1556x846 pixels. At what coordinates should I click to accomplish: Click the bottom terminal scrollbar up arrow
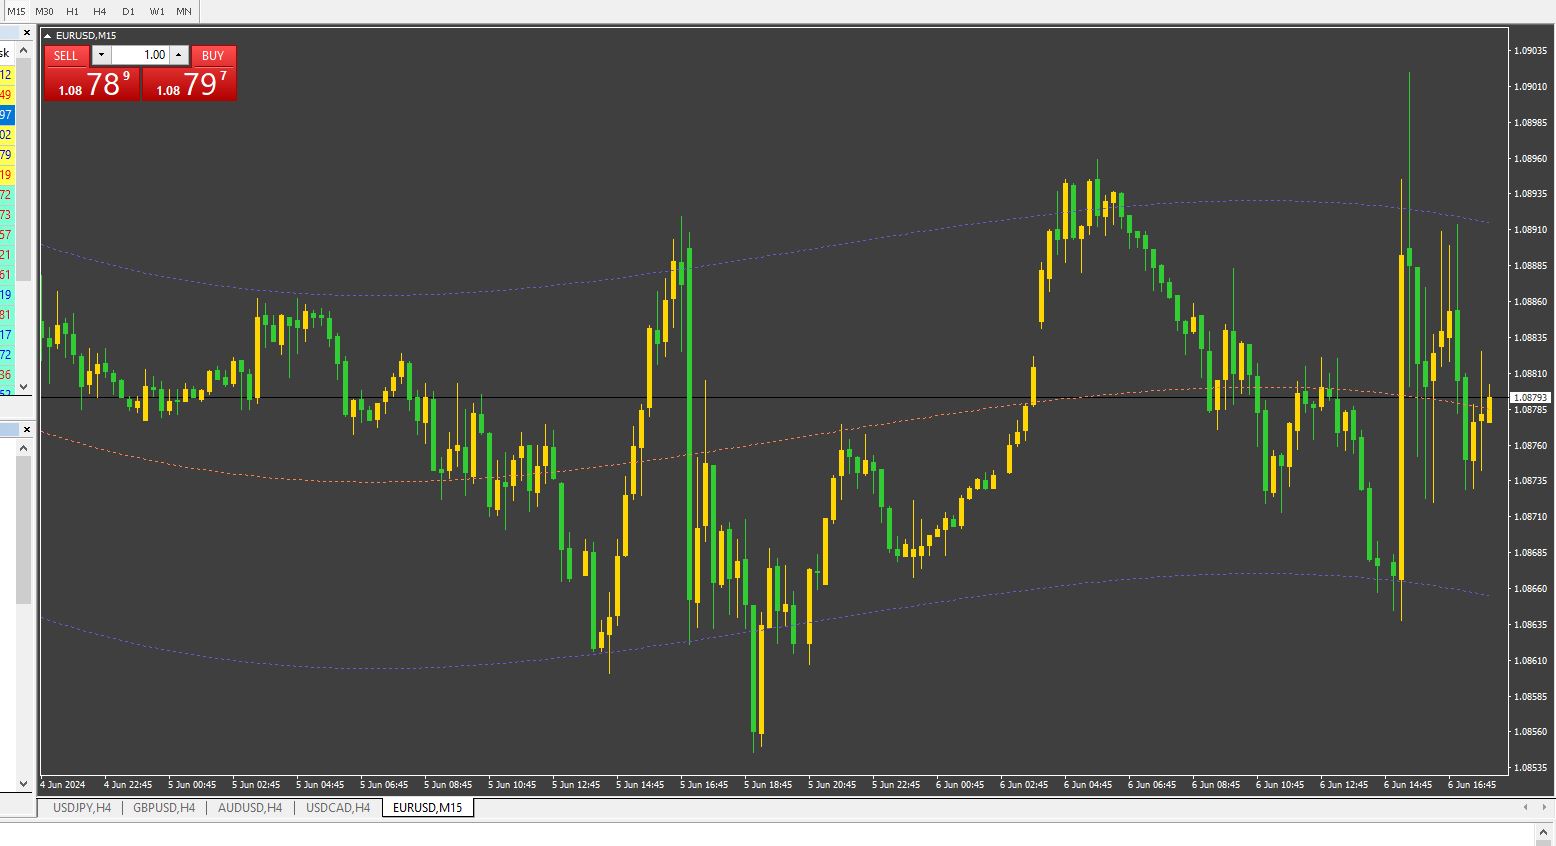click(x=1545, y=830)
